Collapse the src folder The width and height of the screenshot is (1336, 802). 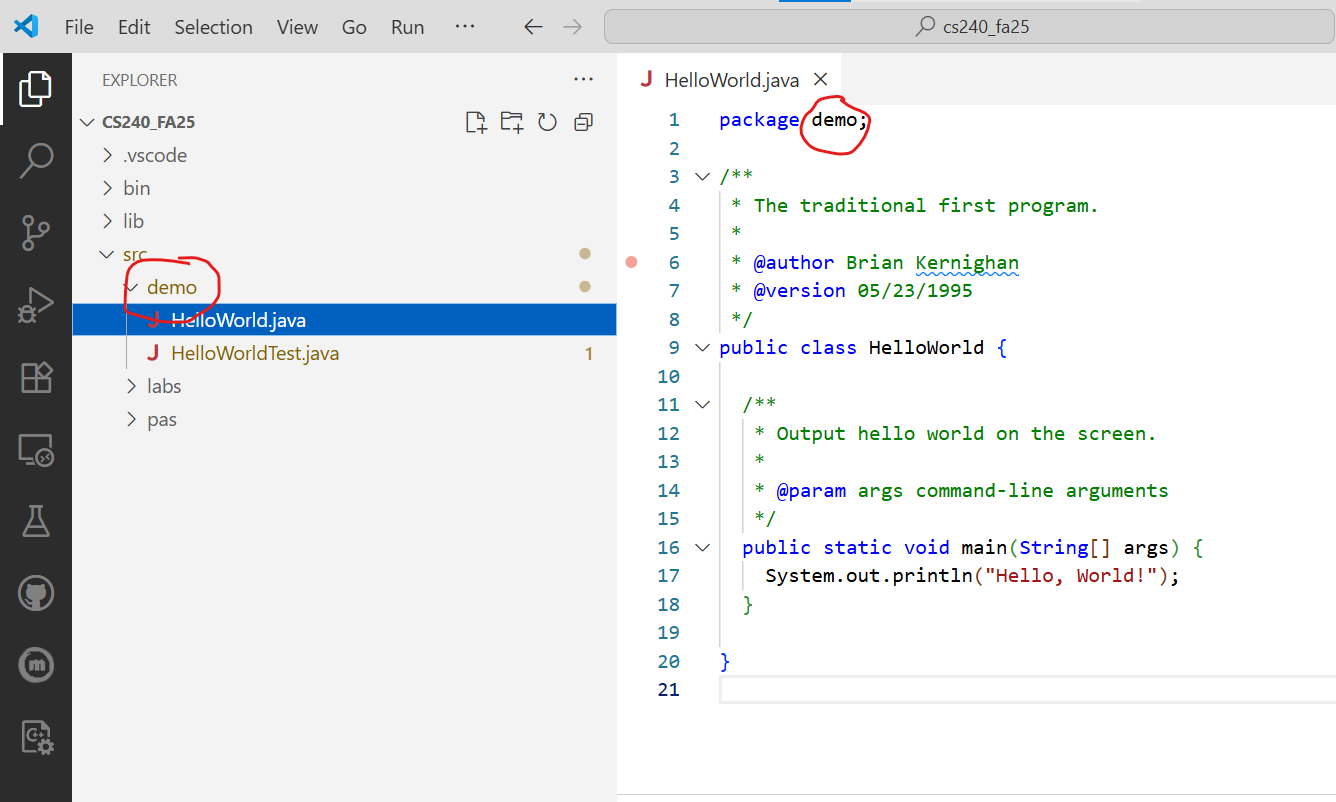(x=108, y=255)
